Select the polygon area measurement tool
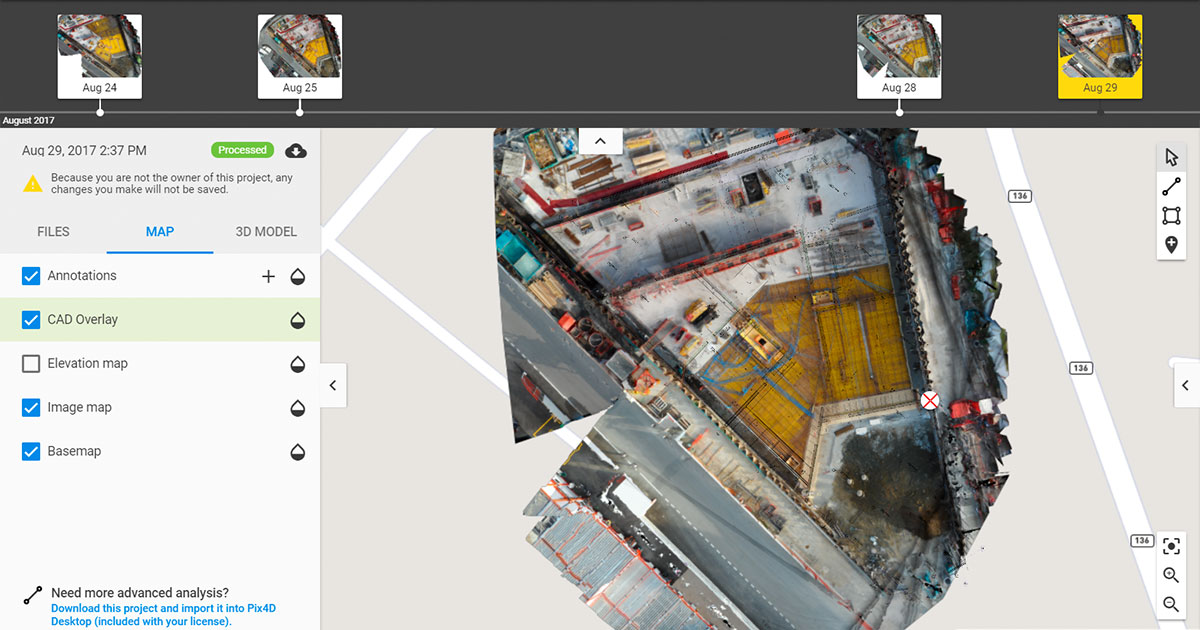 [x=1171, y=215]
